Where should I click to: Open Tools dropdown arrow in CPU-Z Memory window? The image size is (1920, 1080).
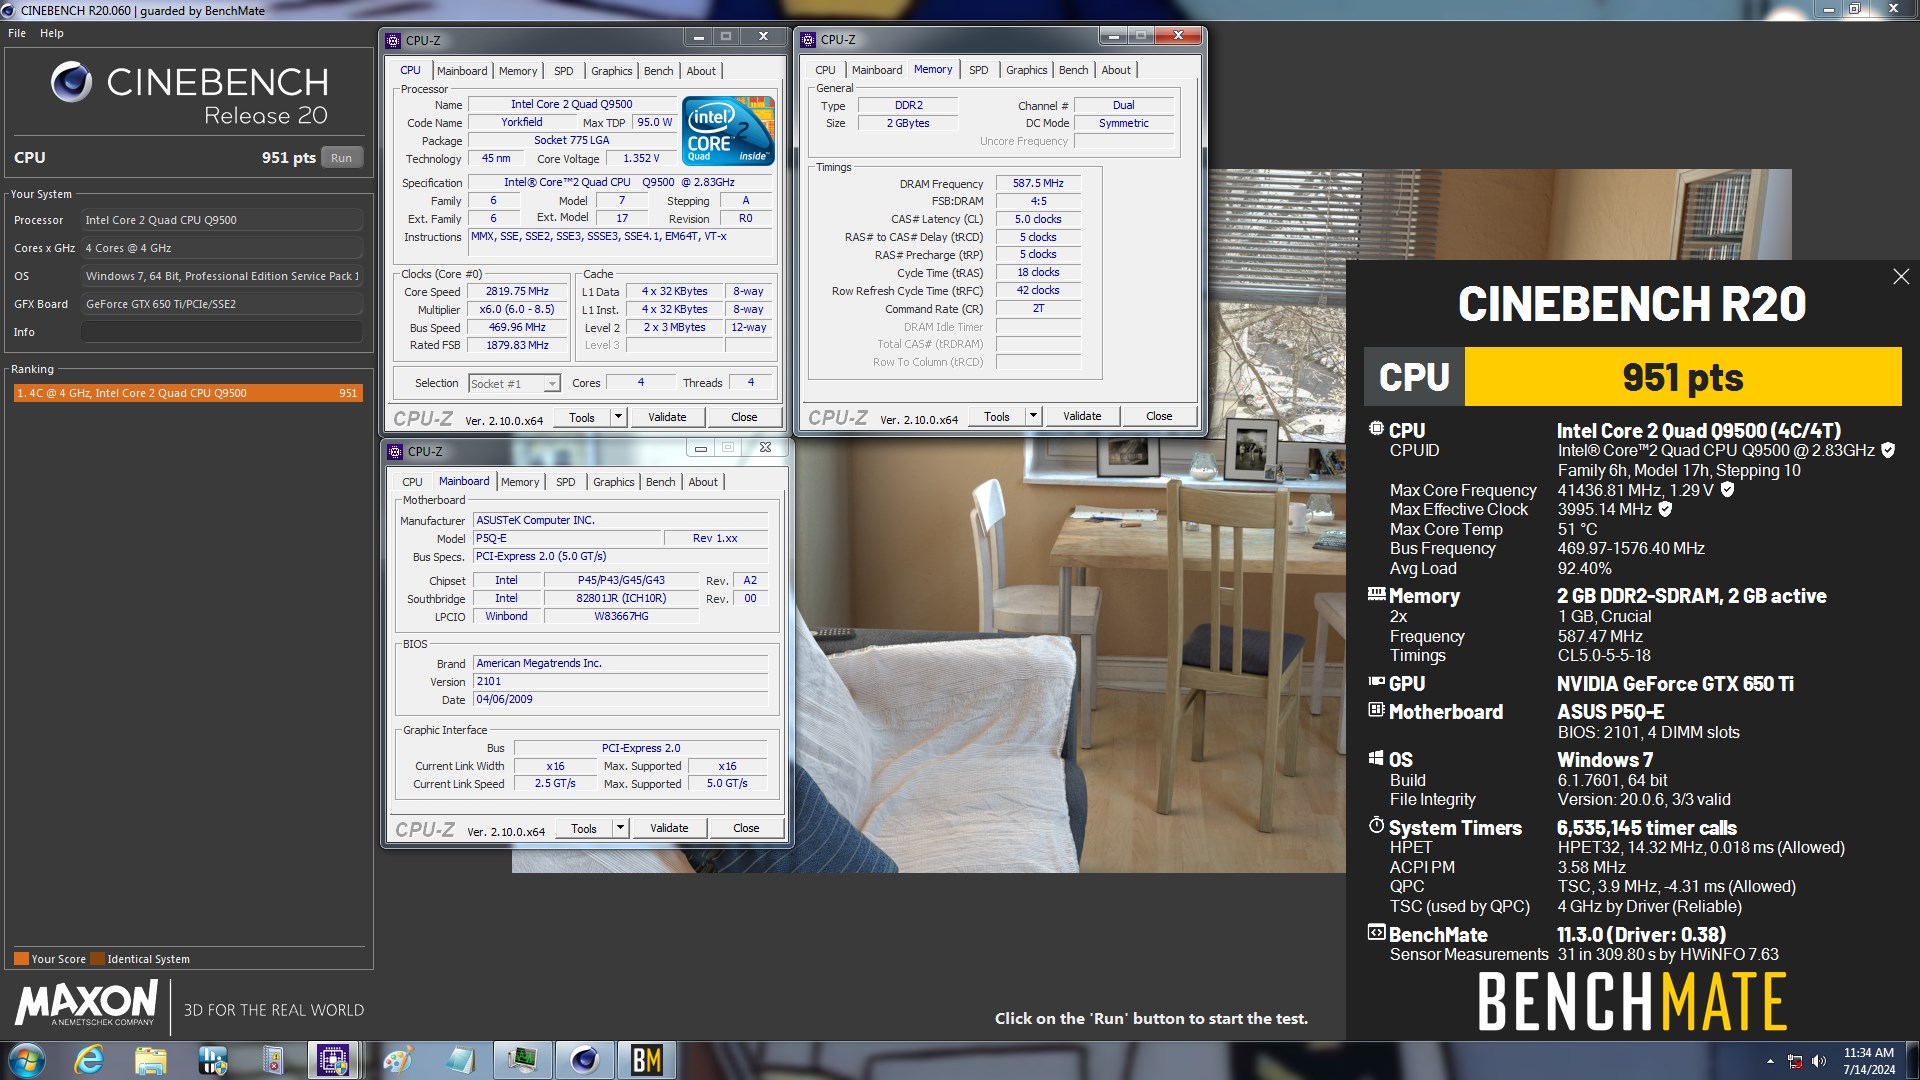(x=1033, y=416)
